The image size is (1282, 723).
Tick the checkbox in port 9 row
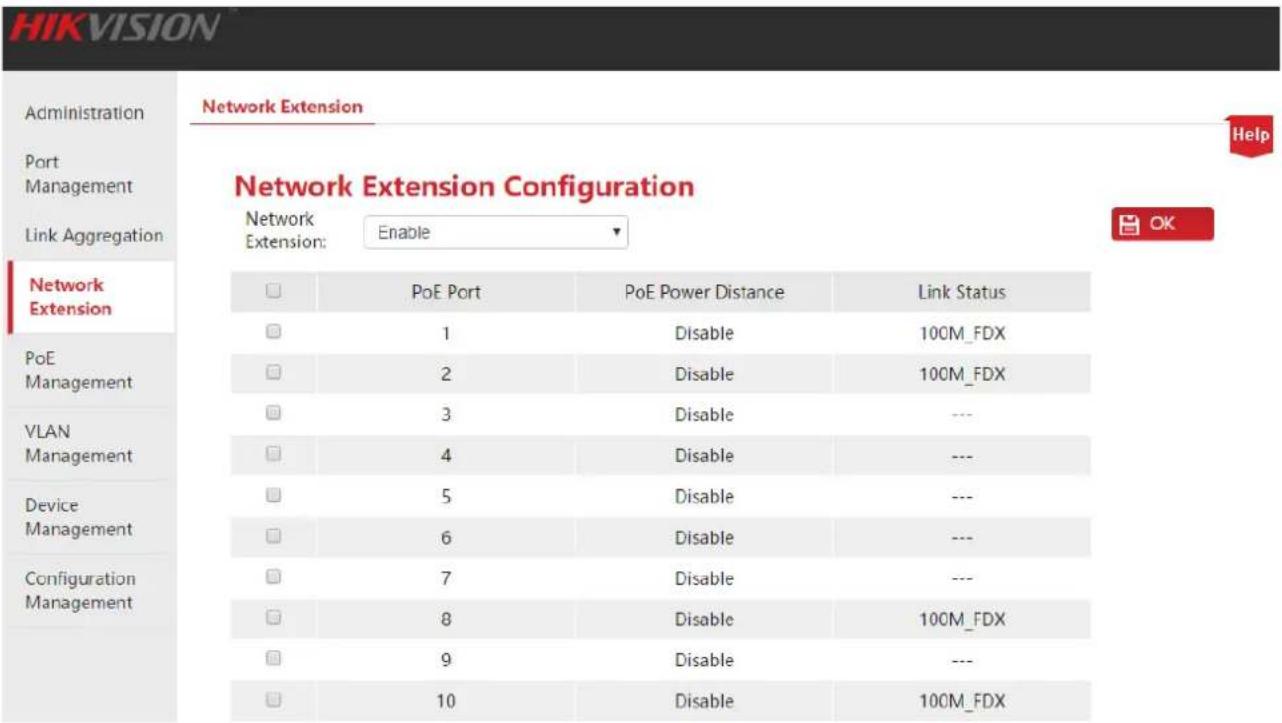(273, 659)
